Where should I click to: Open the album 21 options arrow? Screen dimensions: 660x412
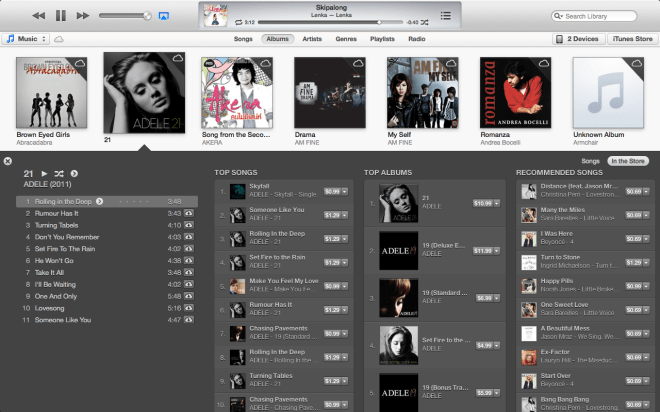pyautogui.click(x=74, y=174)
